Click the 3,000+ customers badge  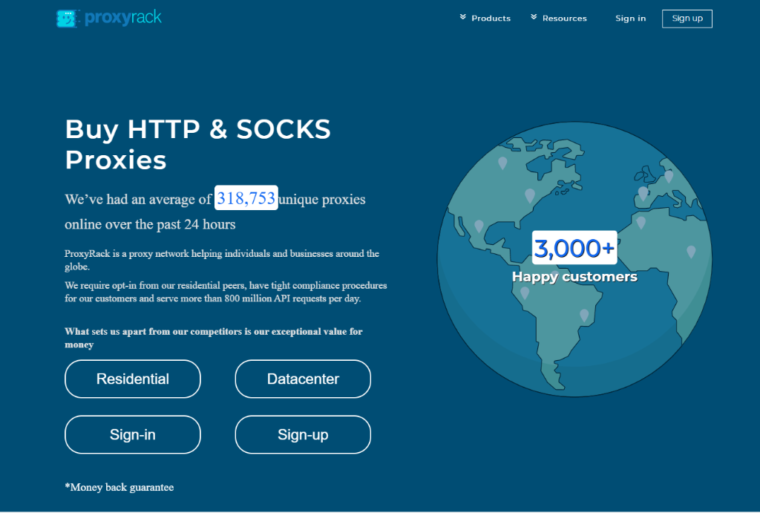click(x=574, y=248)
